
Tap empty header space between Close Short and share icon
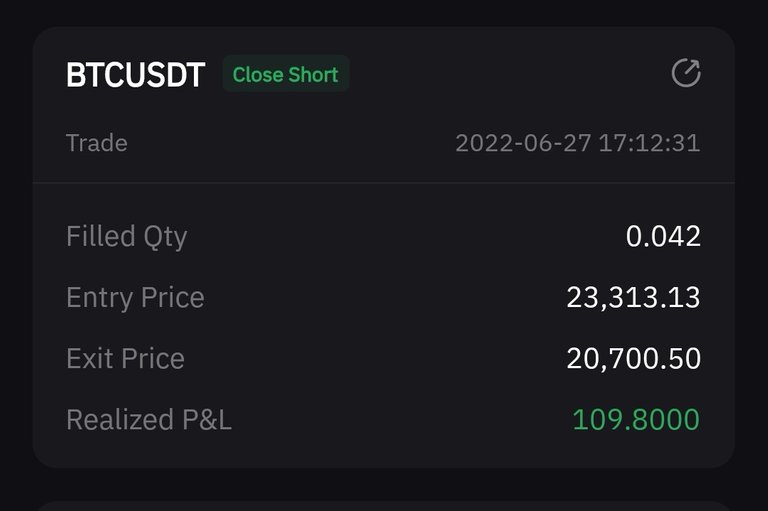(510, 74)
